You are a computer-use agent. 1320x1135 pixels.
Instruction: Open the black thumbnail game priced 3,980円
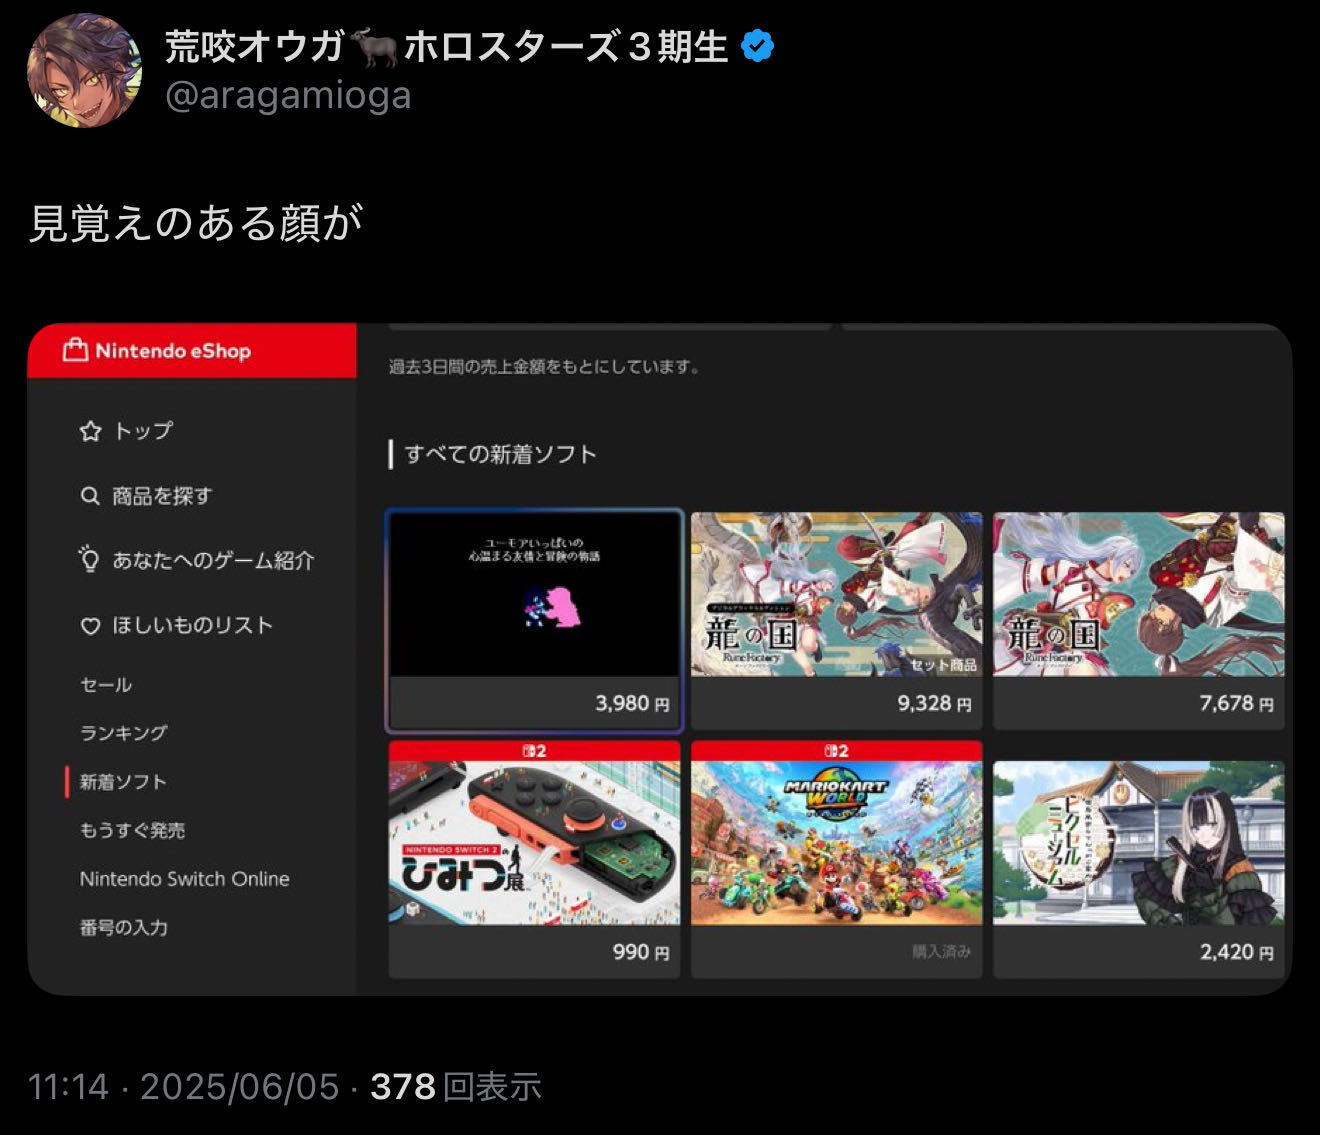pyautogui.click(x=535, y=594)
